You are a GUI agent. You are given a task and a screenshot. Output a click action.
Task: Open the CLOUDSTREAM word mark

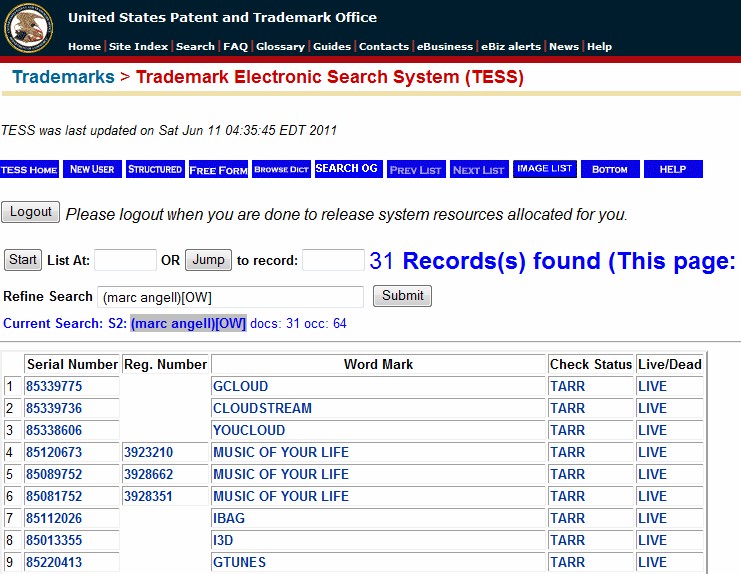[x=262, y=408]
